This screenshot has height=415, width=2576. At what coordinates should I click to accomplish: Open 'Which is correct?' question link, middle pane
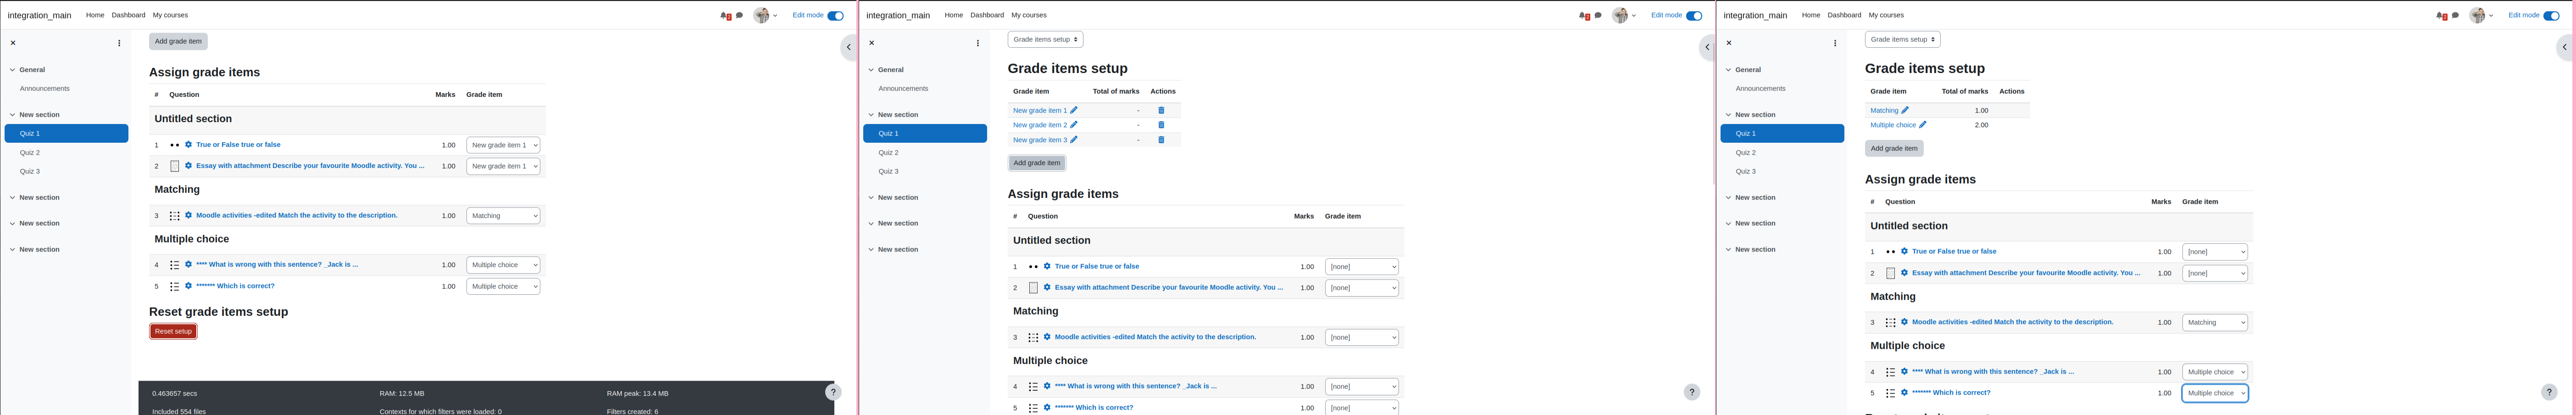tap(1094, 407)
